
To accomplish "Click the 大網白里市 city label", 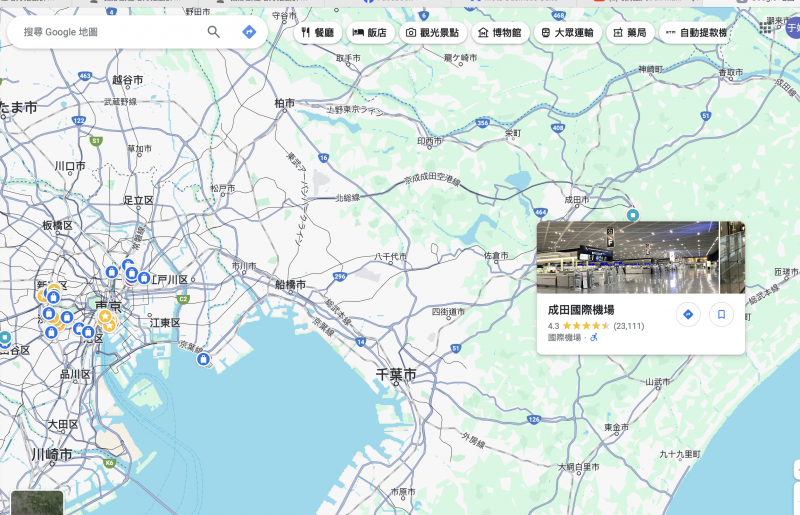I will pyautogui.click(x=579, y=467).
